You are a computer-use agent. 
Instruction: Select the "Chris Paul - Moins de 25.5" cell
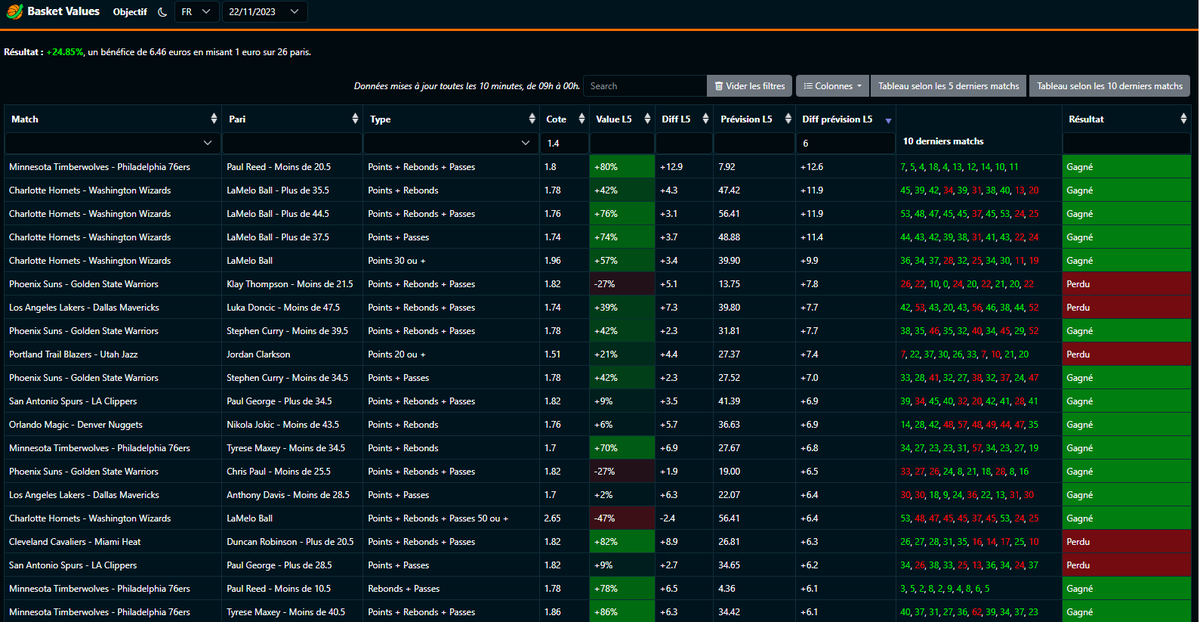tap(292, 471)
